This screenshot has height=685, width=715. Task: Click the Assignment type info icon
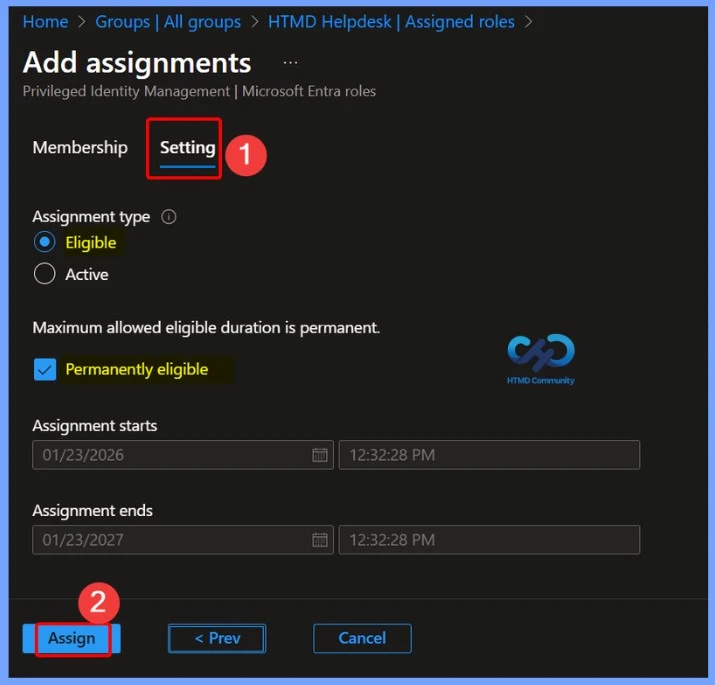pos(169,217)
